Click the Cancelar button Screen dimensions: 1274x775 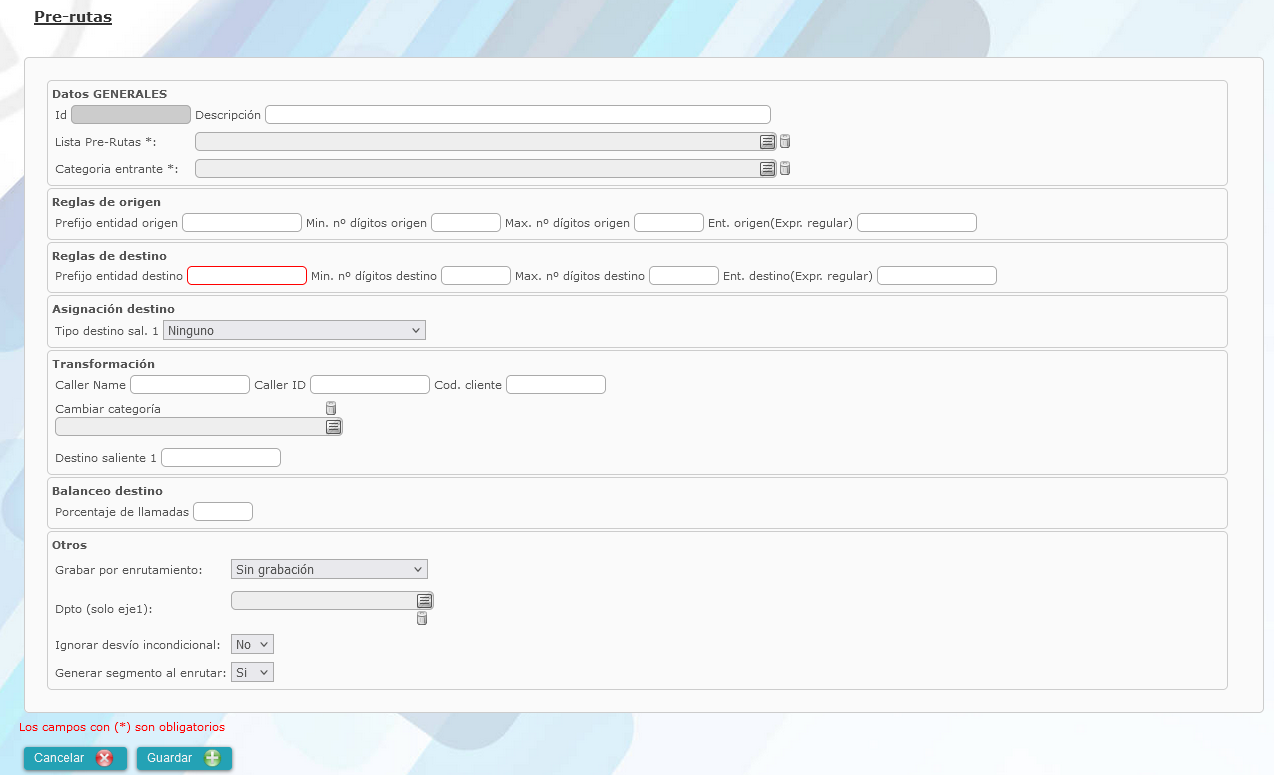[x=75, y=758]
